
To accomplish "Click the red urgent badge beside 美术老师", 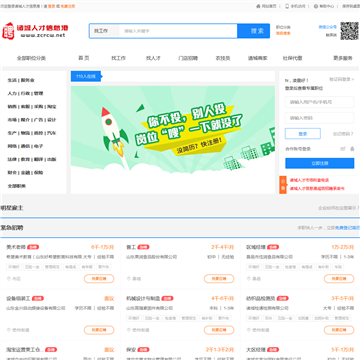I will (x=33, y=247).
